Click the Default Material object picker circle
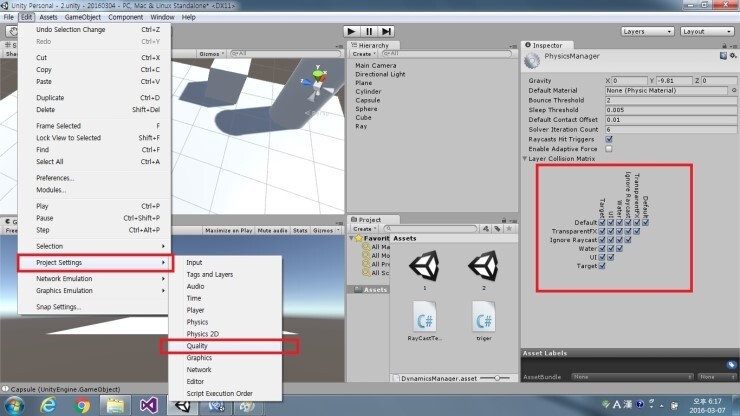740x416 pixels. [x=734, y=90]
